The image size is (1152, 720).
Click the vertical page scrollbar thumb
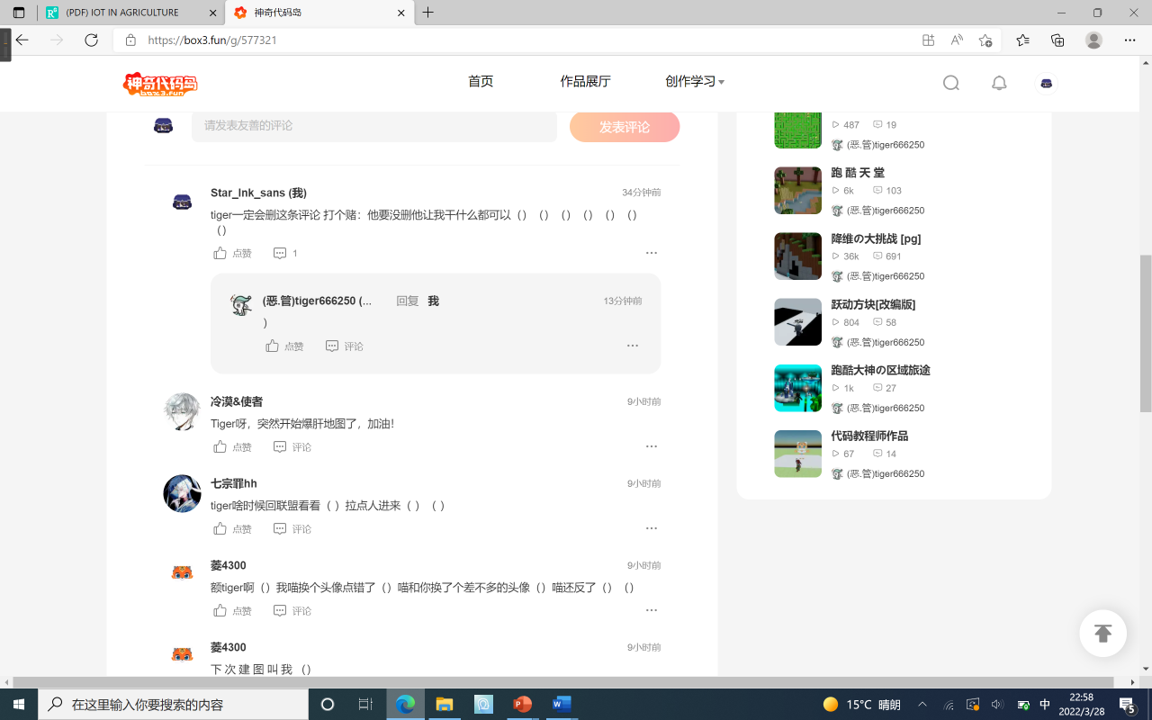click(x=1145, y=334)
